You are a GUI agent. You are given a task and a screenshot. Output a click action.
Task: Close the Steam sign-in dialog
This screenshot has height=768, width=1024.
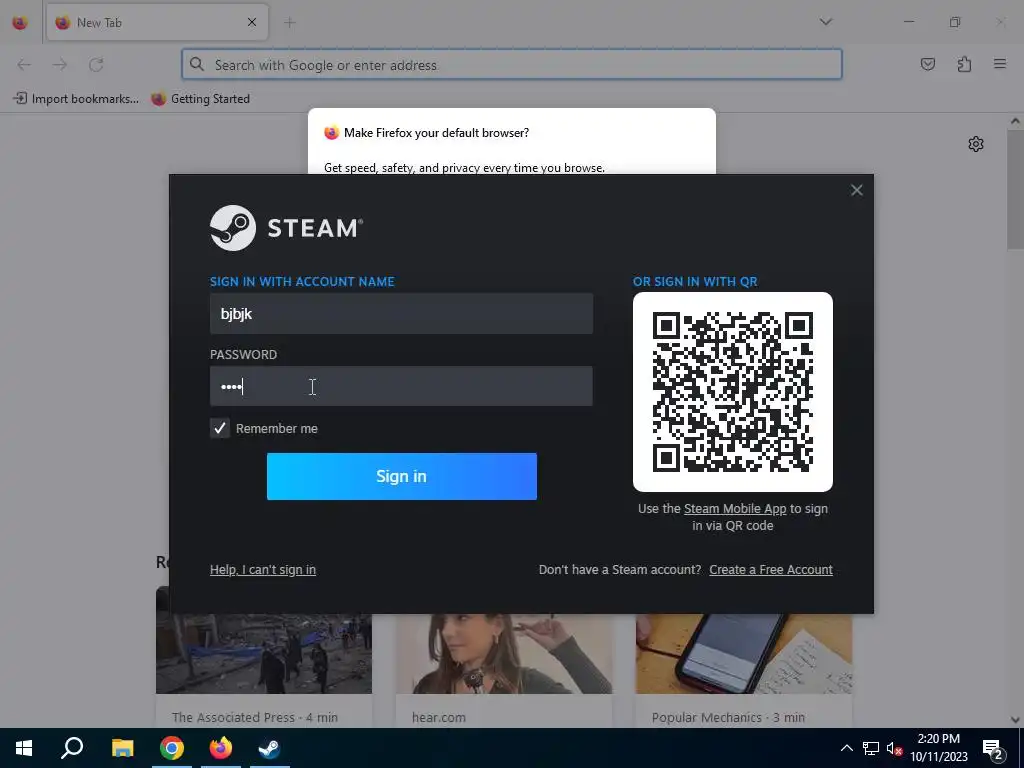point(856,190)
